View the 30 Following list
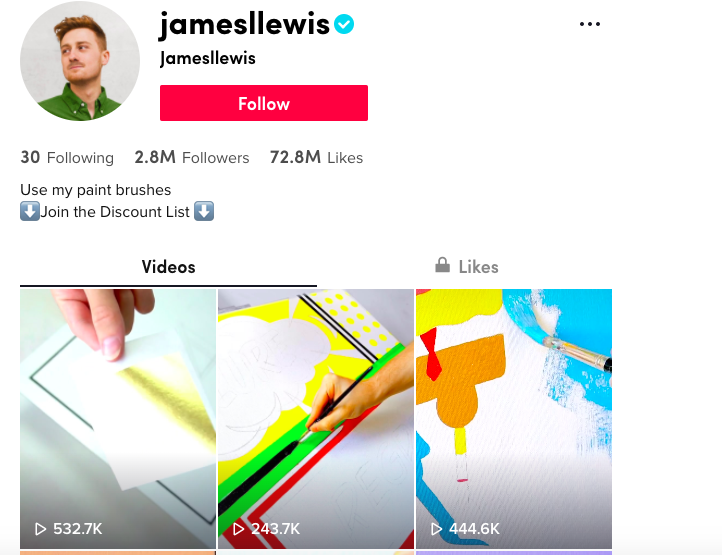722x555 pixels. [x=67, y=158]
